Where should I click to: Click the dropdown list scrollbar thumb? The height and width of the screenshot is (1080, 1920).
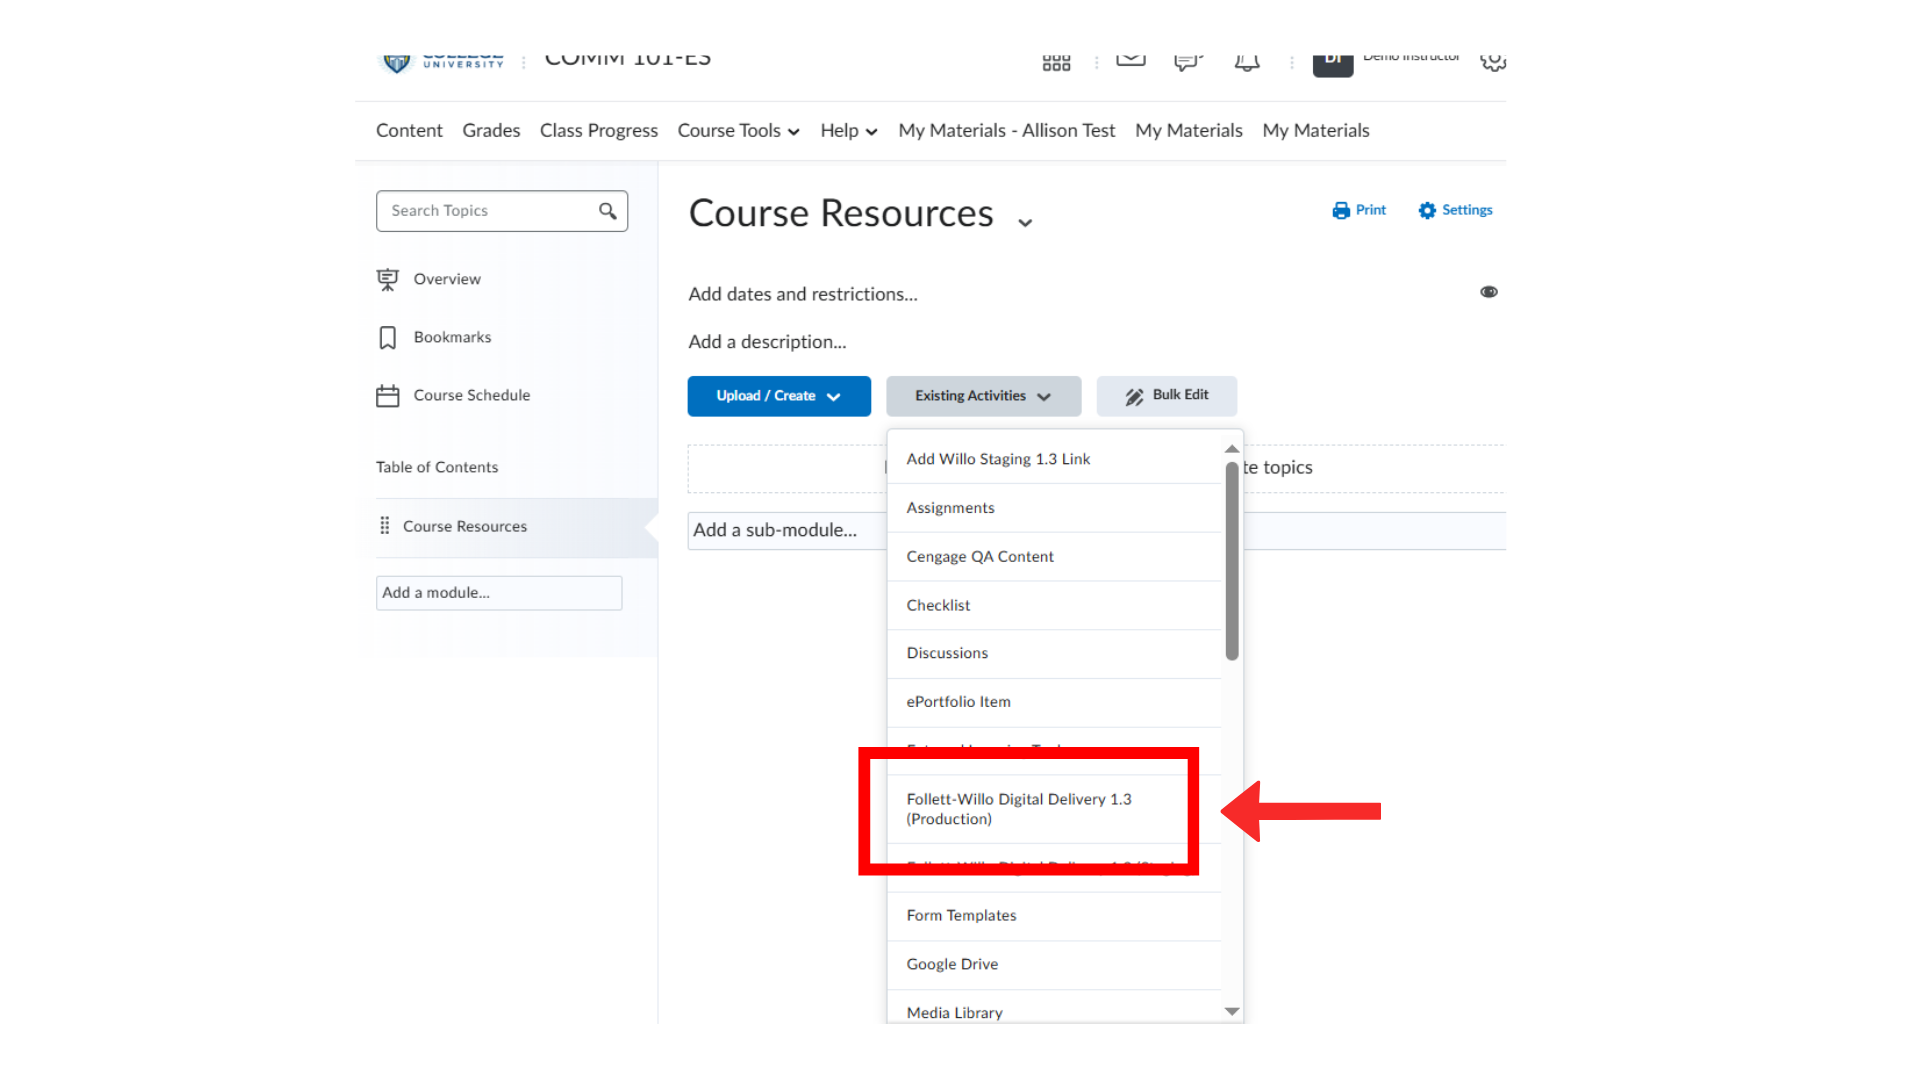(1232, 560)
